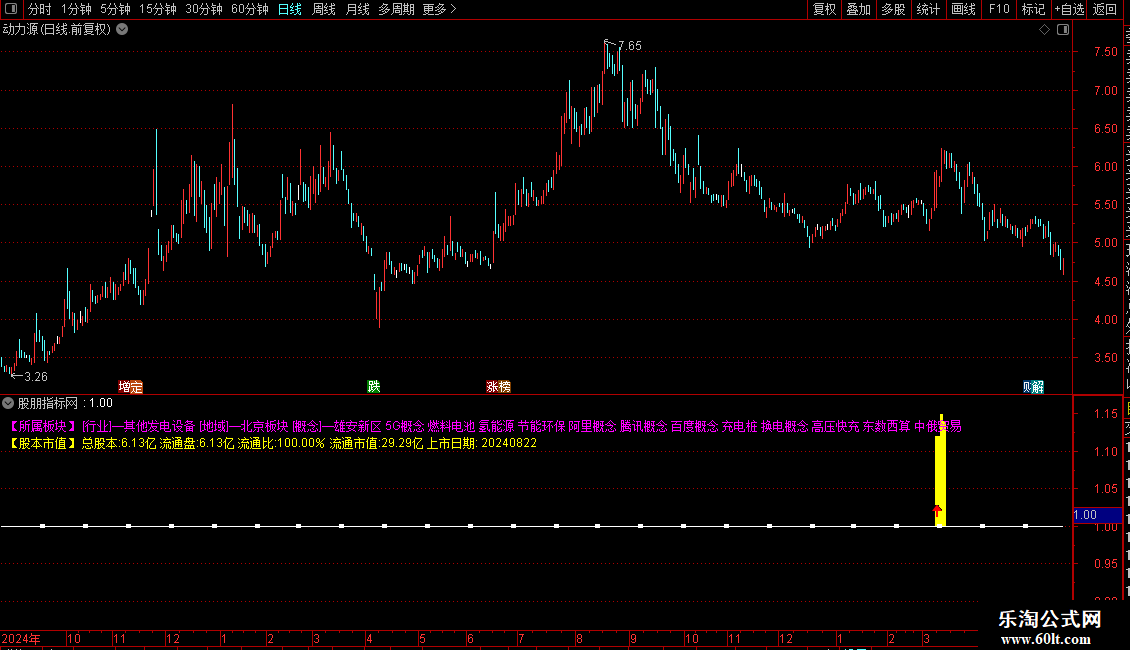Click the green 跌 event tag
Image resolution: width=1130 pixels, height=650 pixels.
(373, 387)
